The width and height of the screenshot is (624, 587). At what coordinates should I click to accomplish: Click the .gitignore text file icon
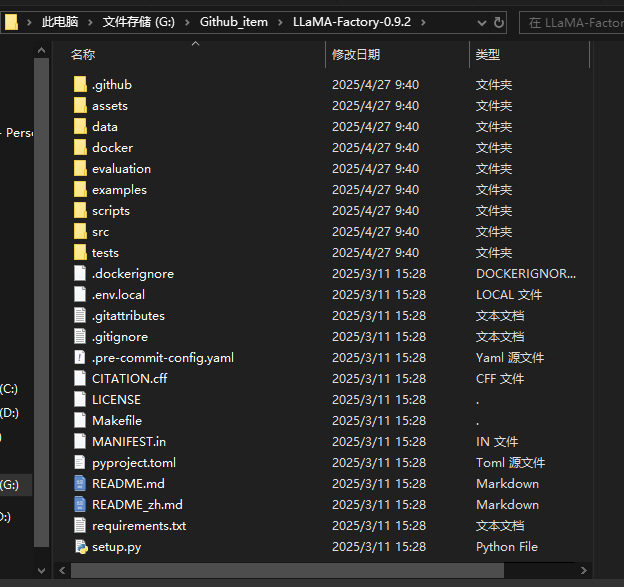[80, 337]
